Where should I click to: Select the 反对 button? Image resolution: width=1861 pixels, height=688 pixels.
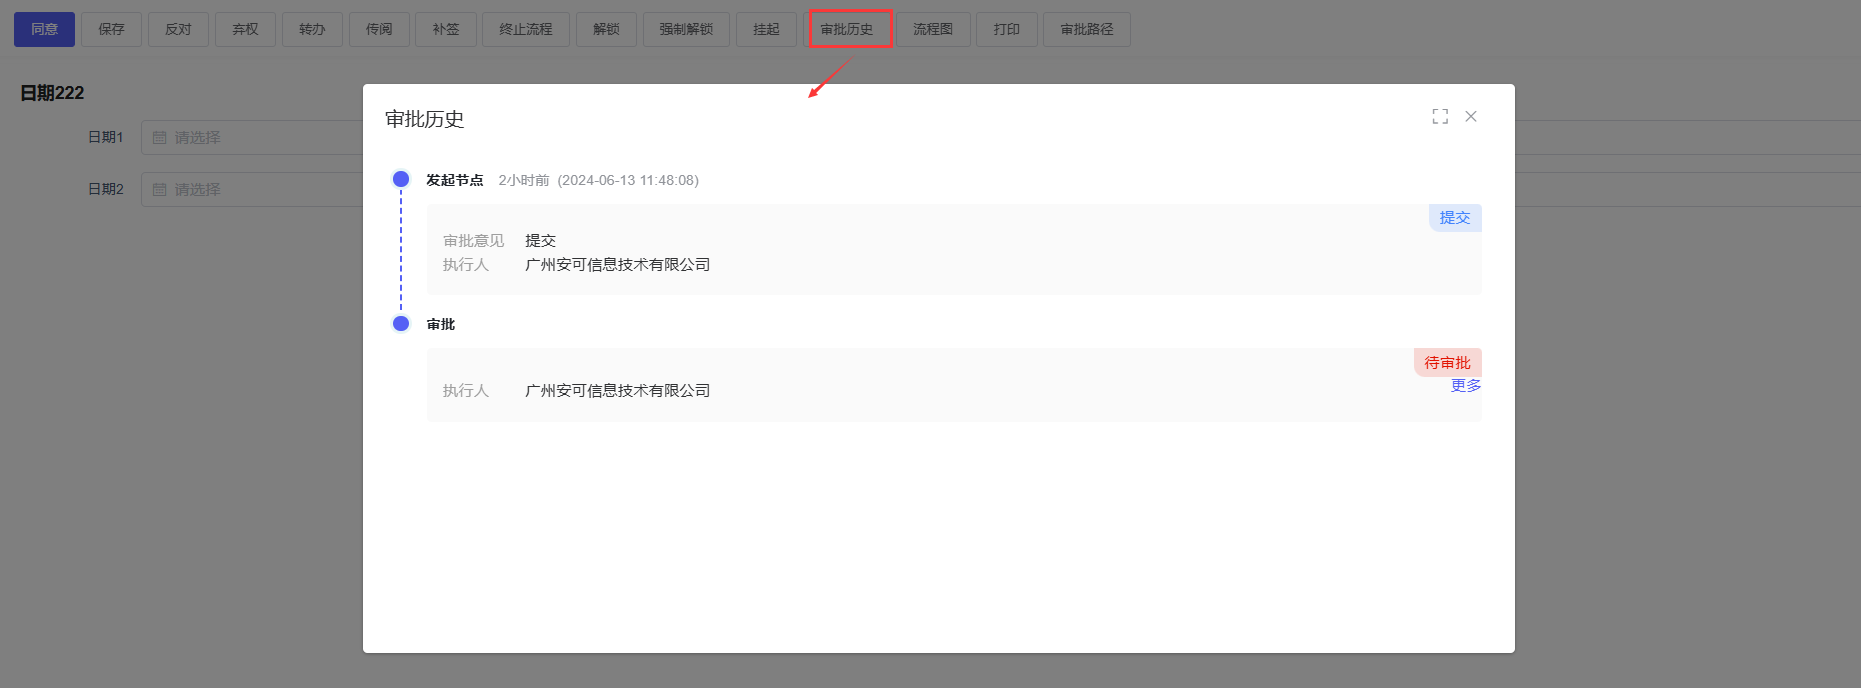point(178,30)
